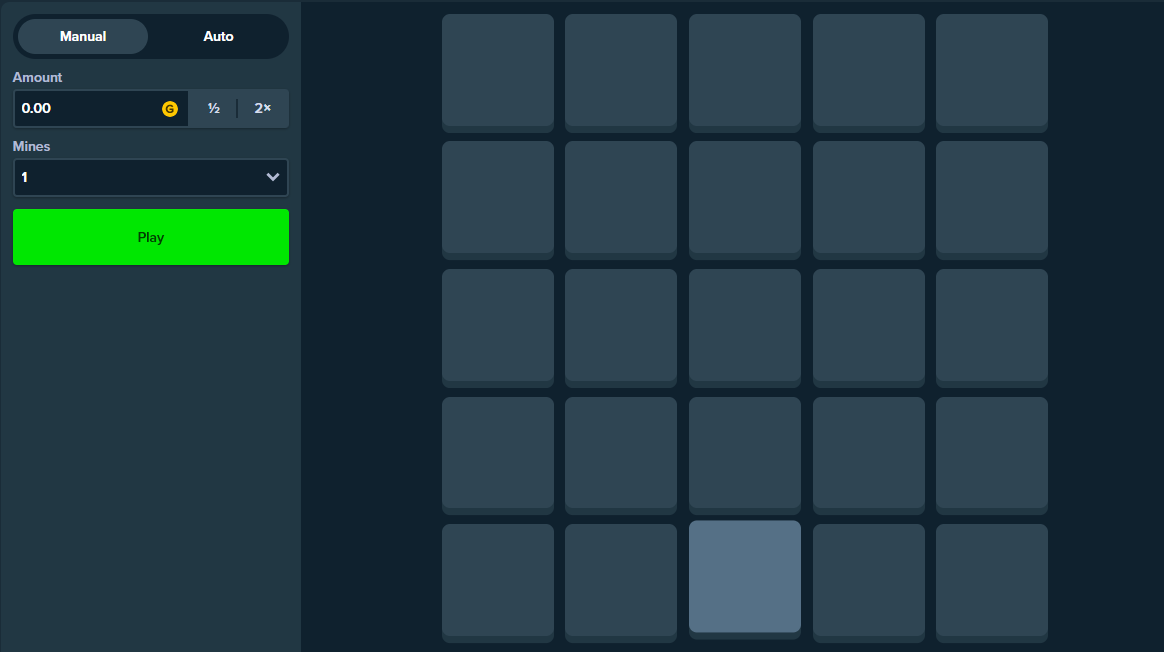
Task: Select last tile in the fourth row
Action: coord(992,453)
